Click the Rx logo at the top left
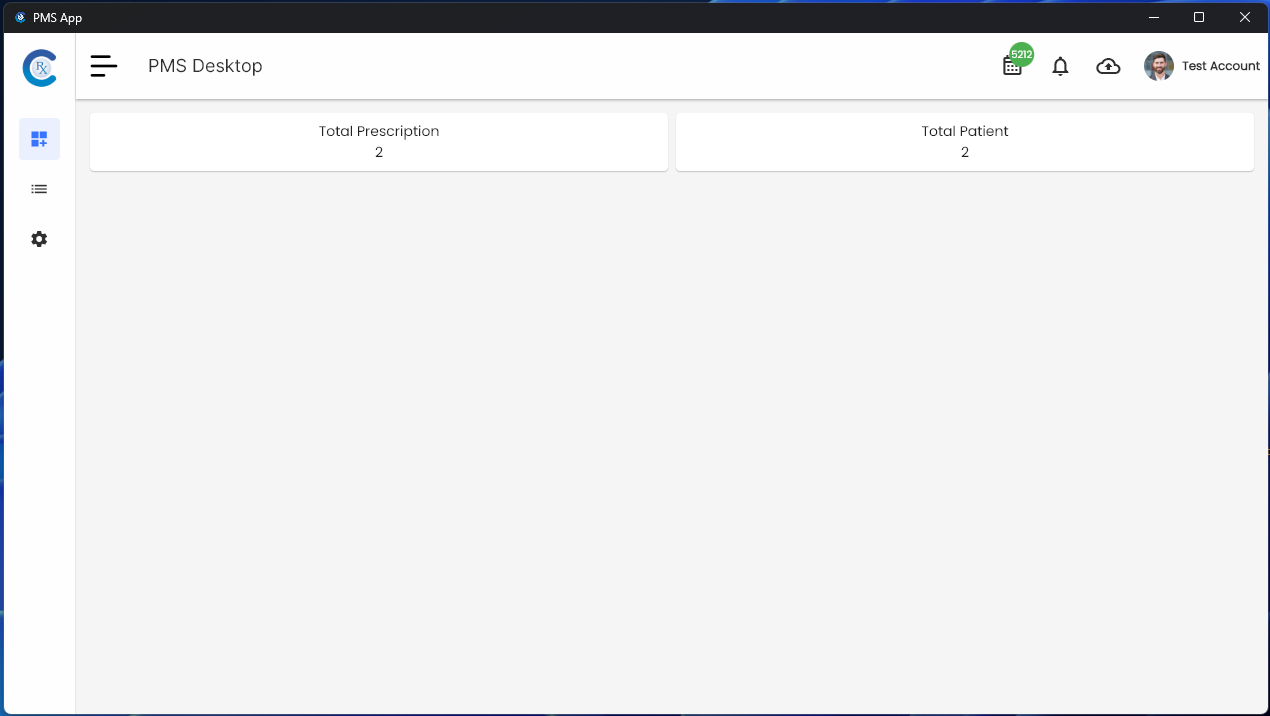The height and width of the screenshot is (716, 1270). coord(39,67)
